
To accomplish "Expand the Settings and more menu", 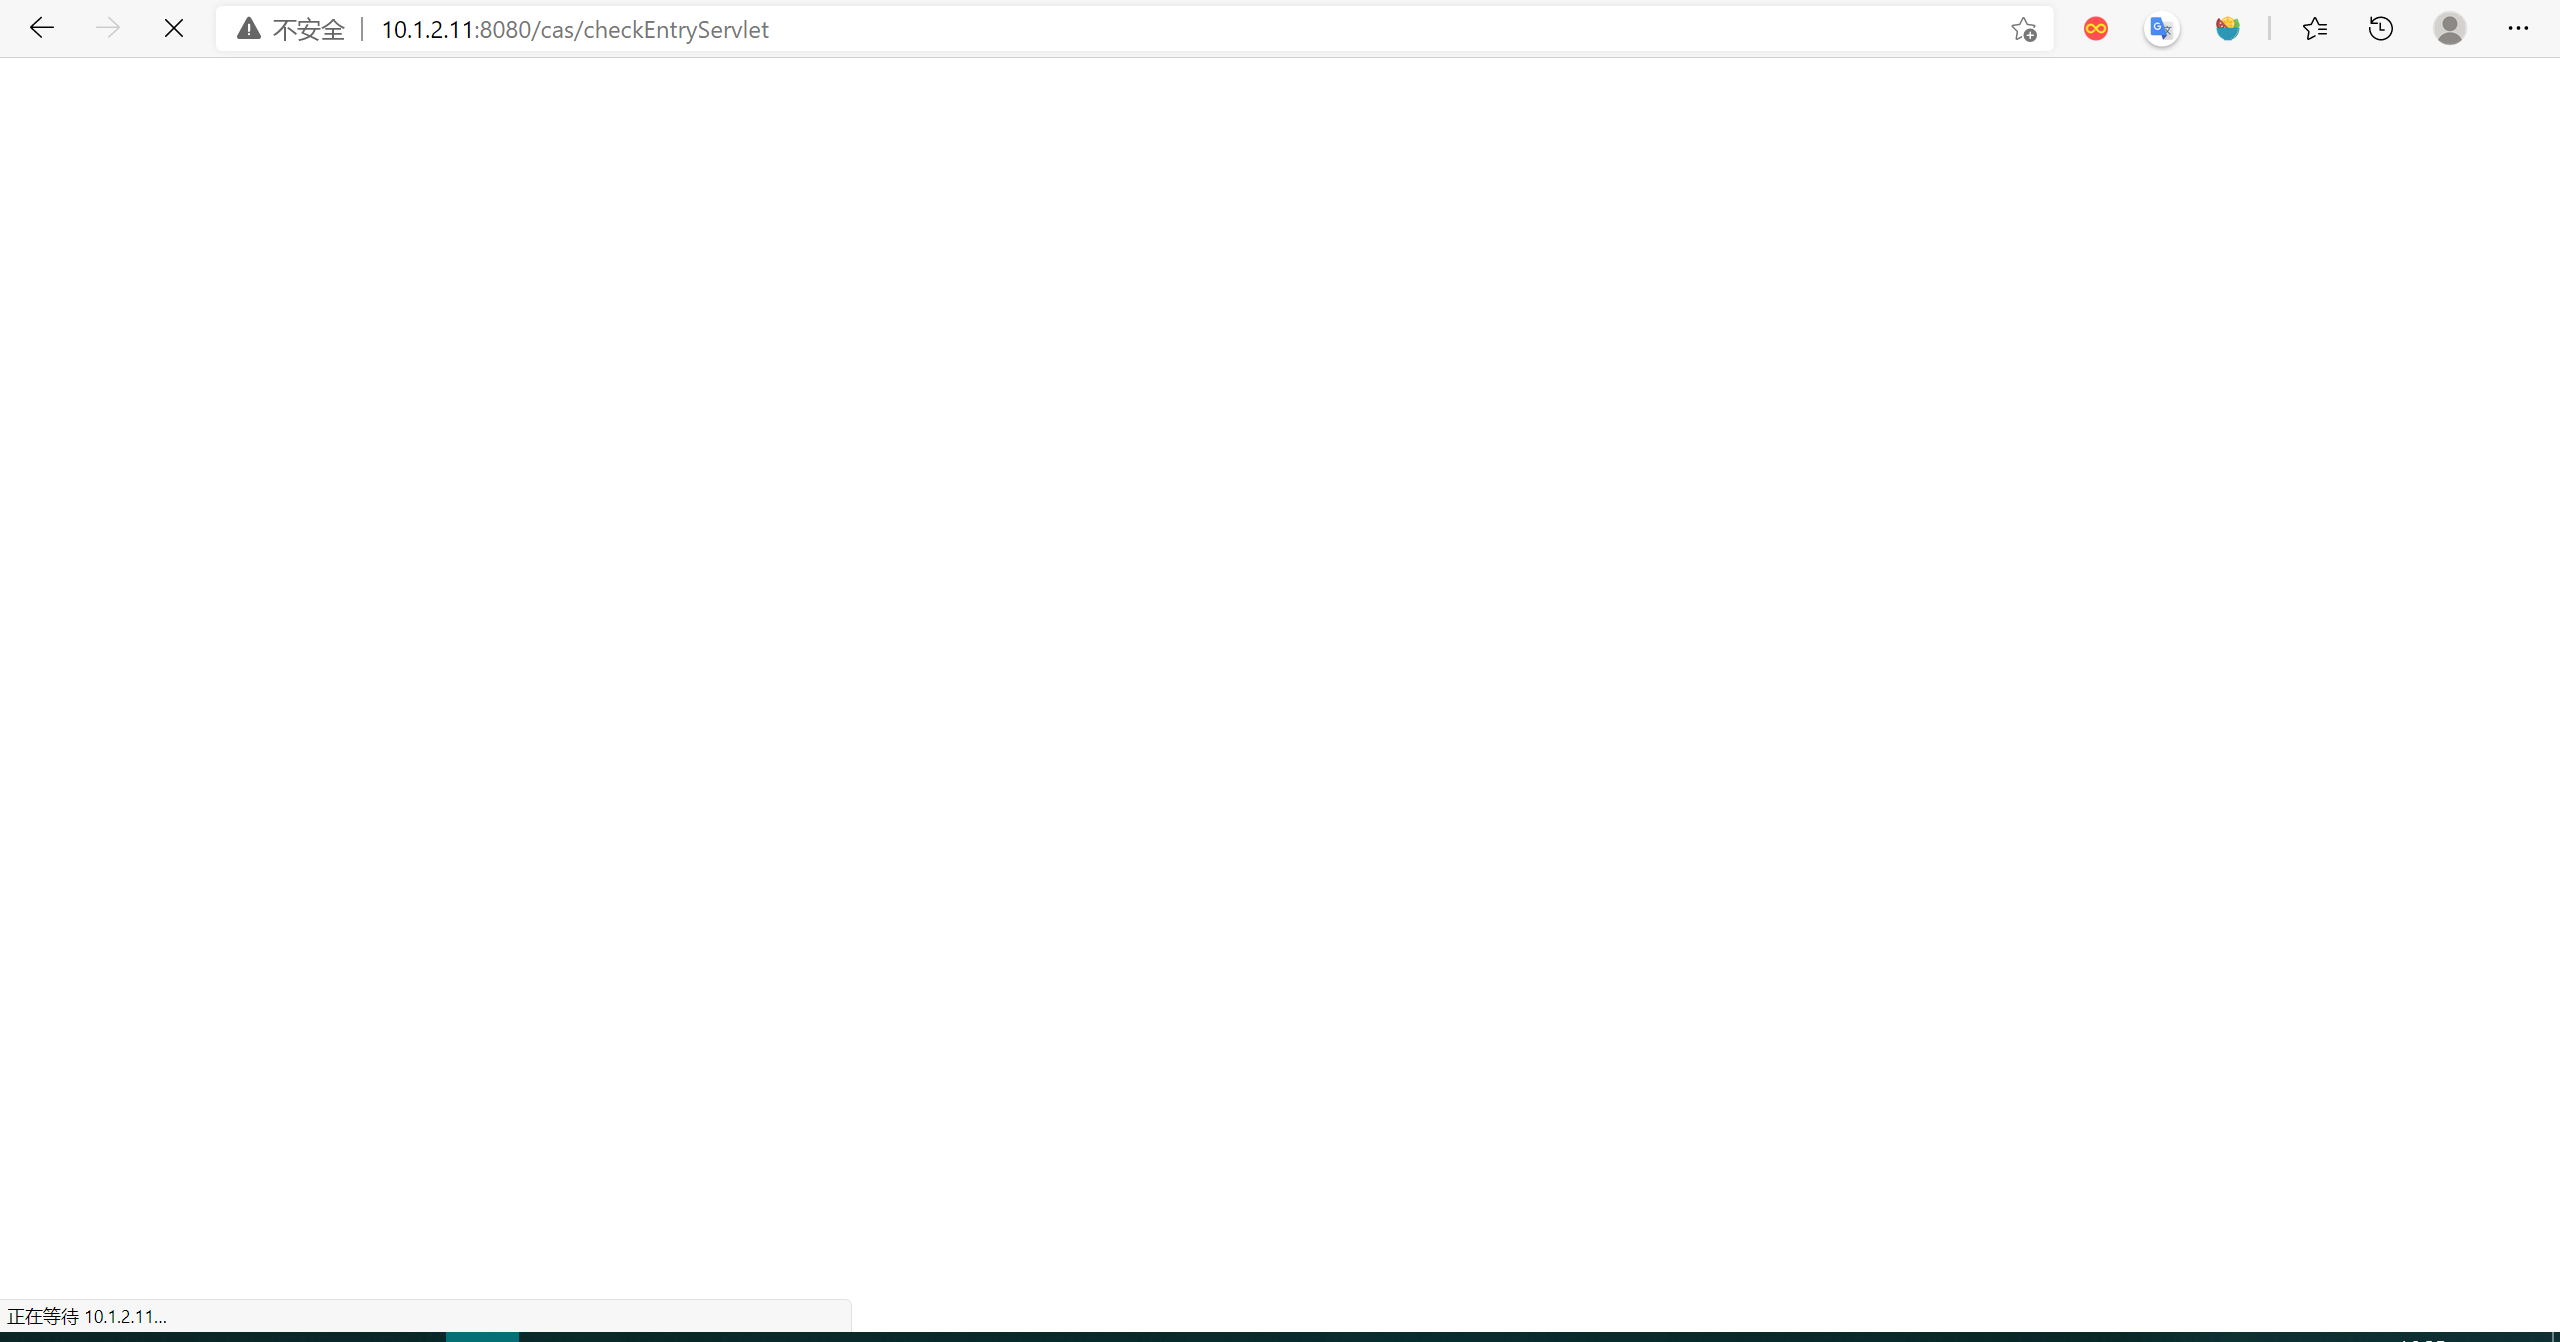I will pos(2518,29).
